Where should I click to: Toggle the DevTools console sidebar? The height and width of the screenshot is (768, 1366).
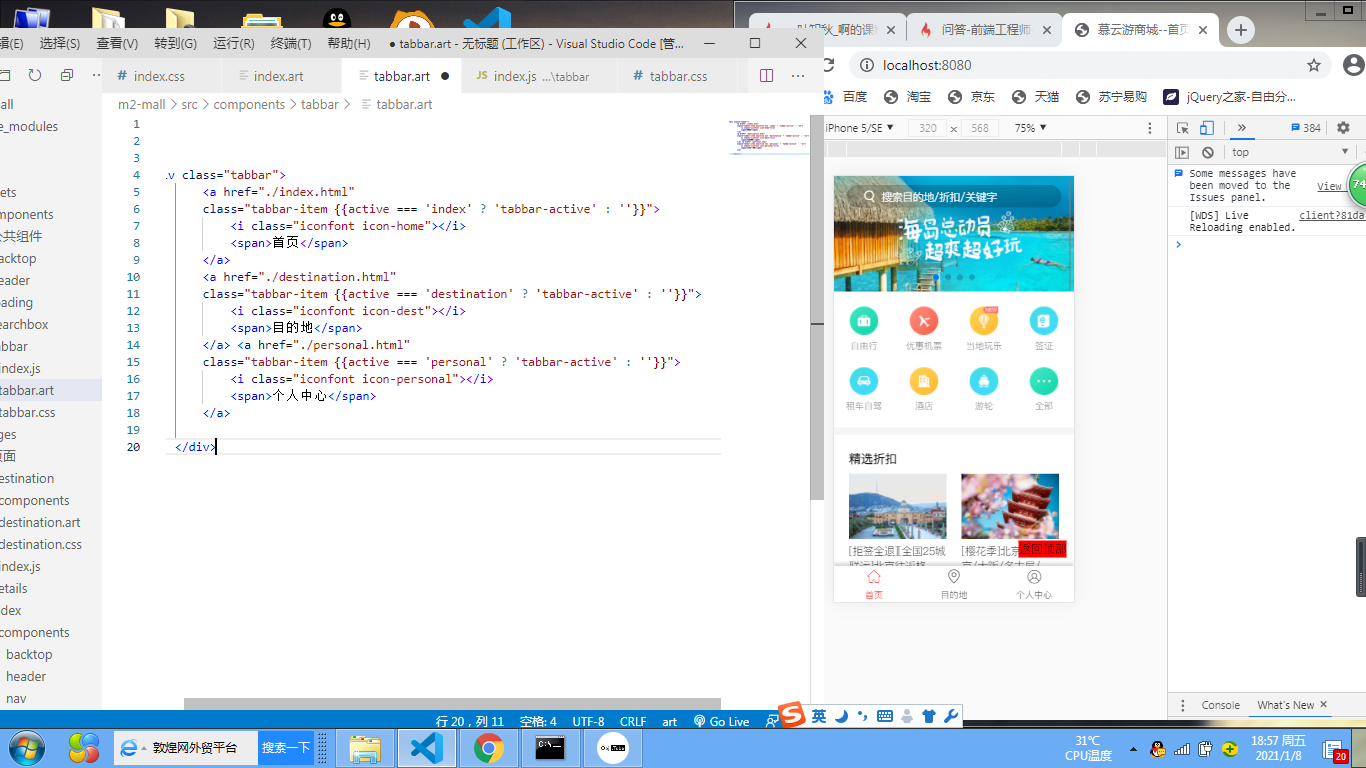click(x=1182, y=152)
